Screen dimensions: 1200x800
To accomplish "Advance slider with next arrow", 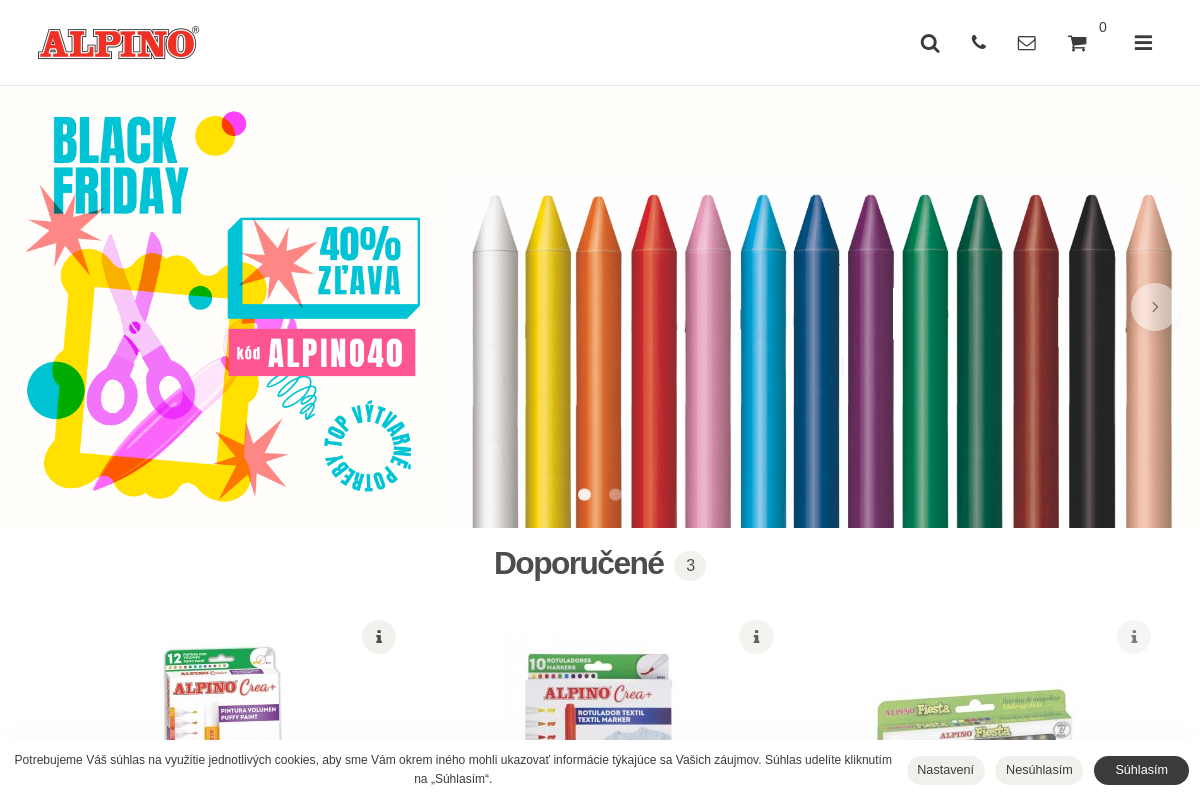I will pyautogui.click(x=1155, y=307).
